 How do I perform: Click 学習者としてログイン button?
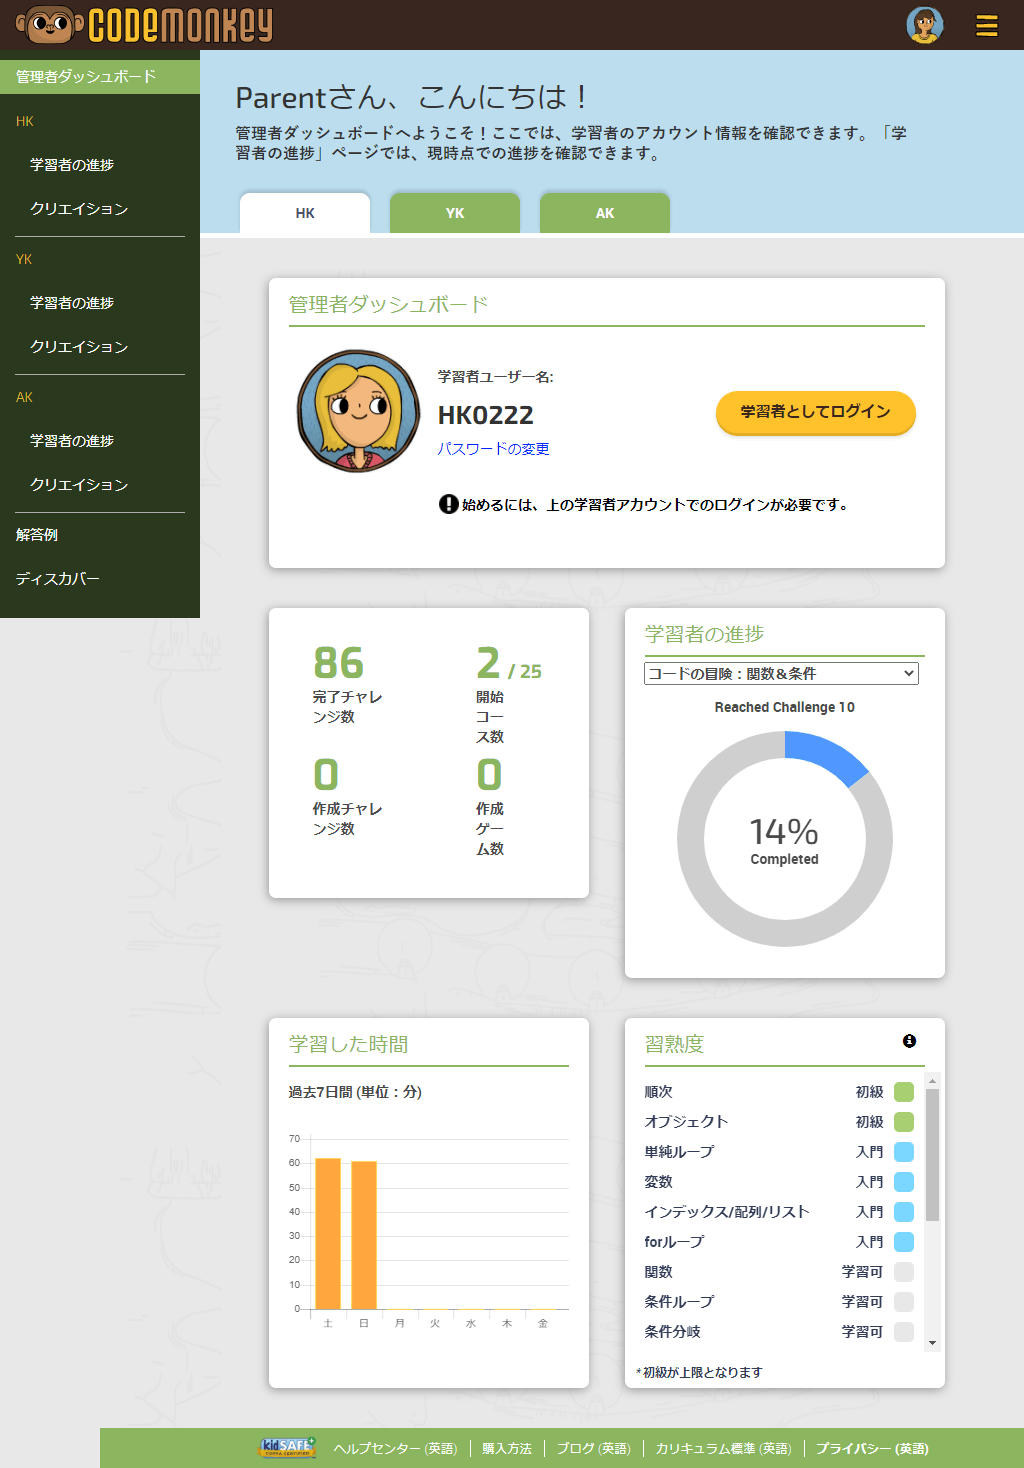[x=815, y=412]
